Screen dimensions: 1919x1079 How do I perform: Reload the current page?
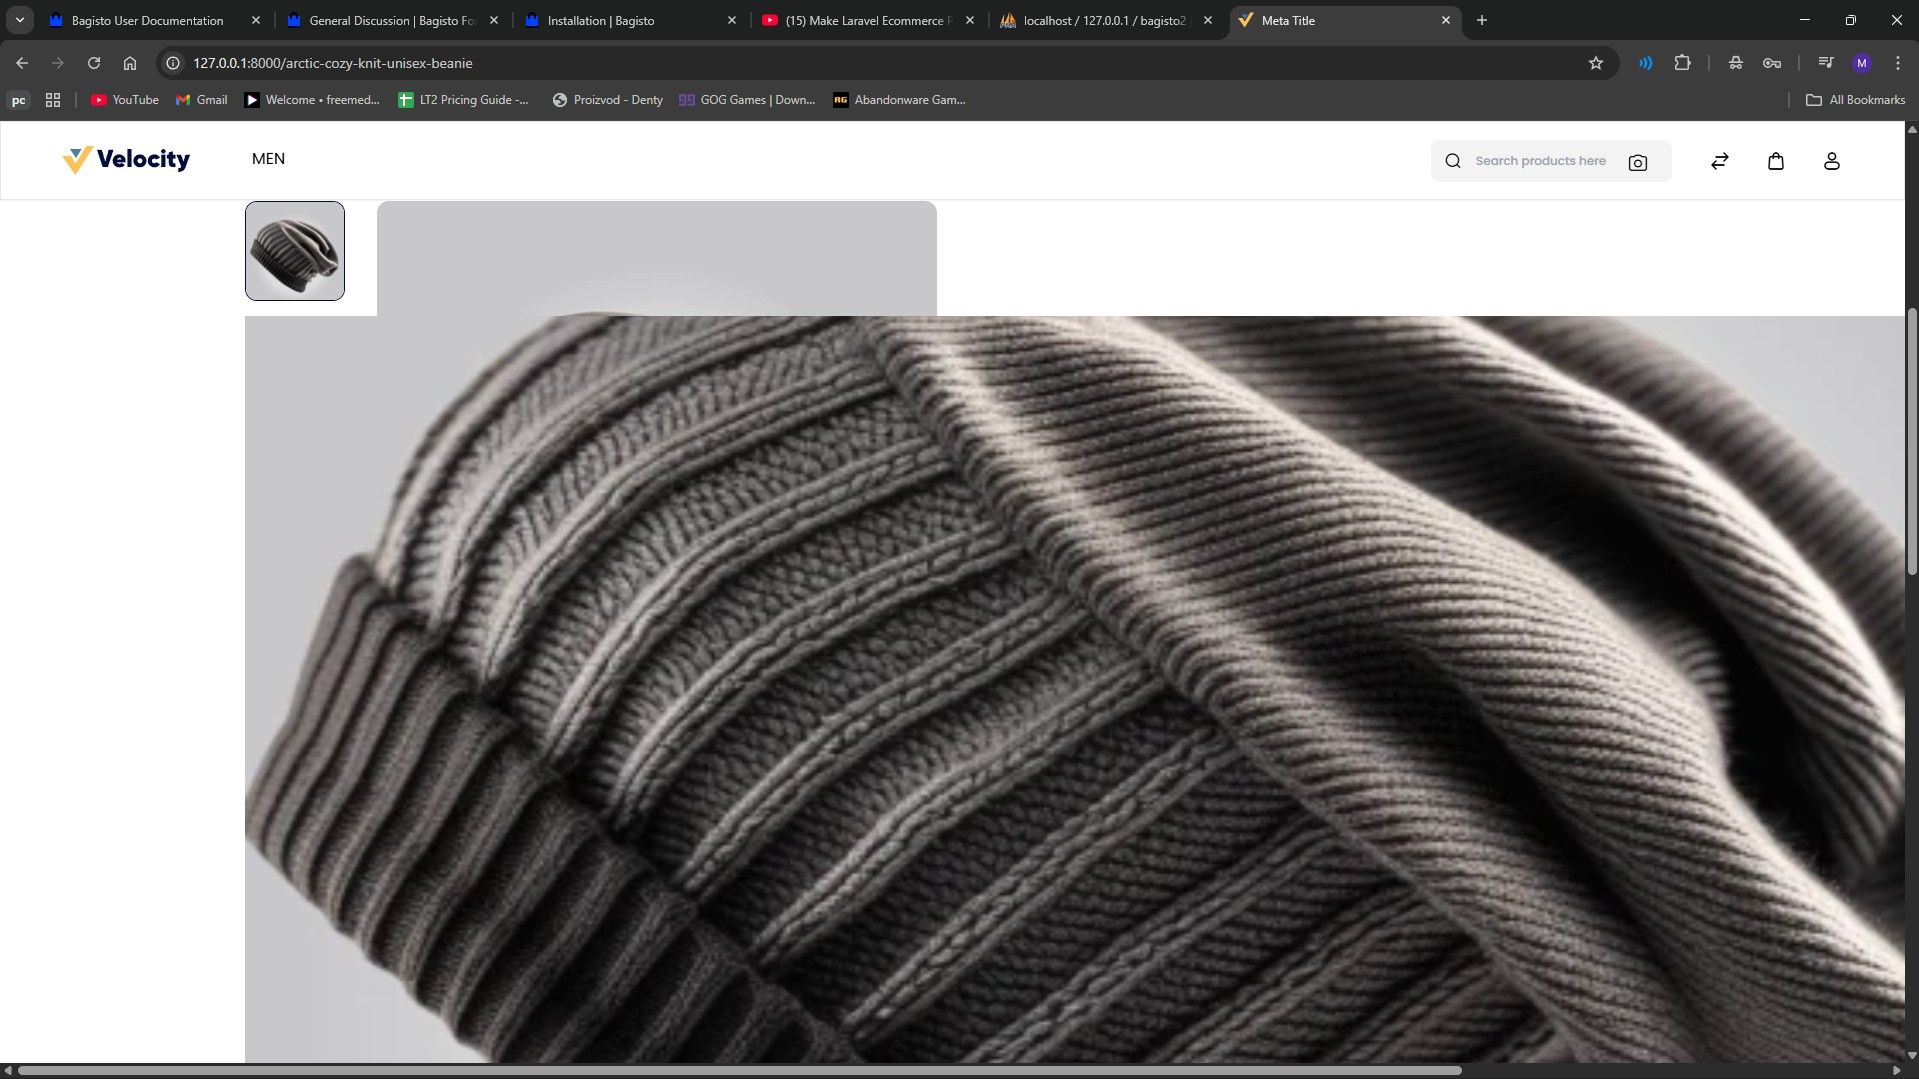(93, 62)
